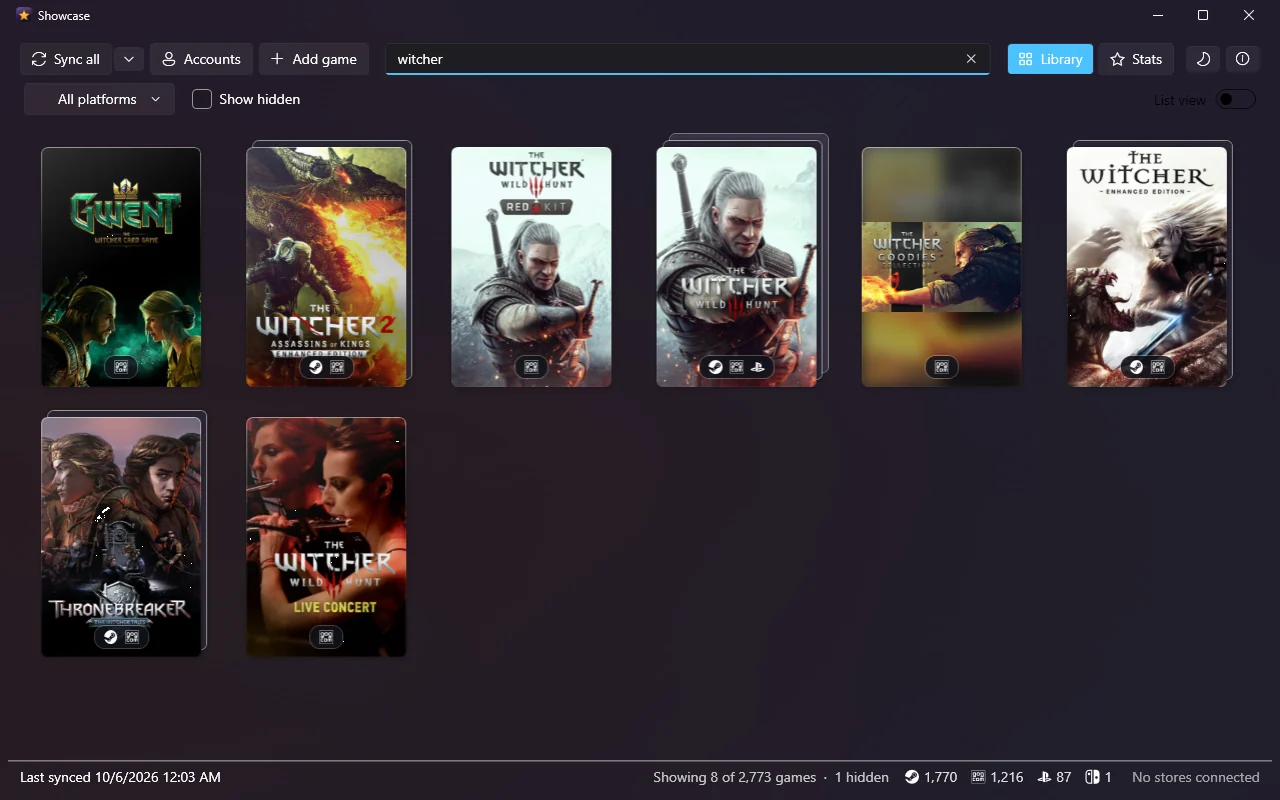The height and width of the screenshot is (800, 1280).
Task: Click the "No stores connected" status text
Action: point(1196,777)
